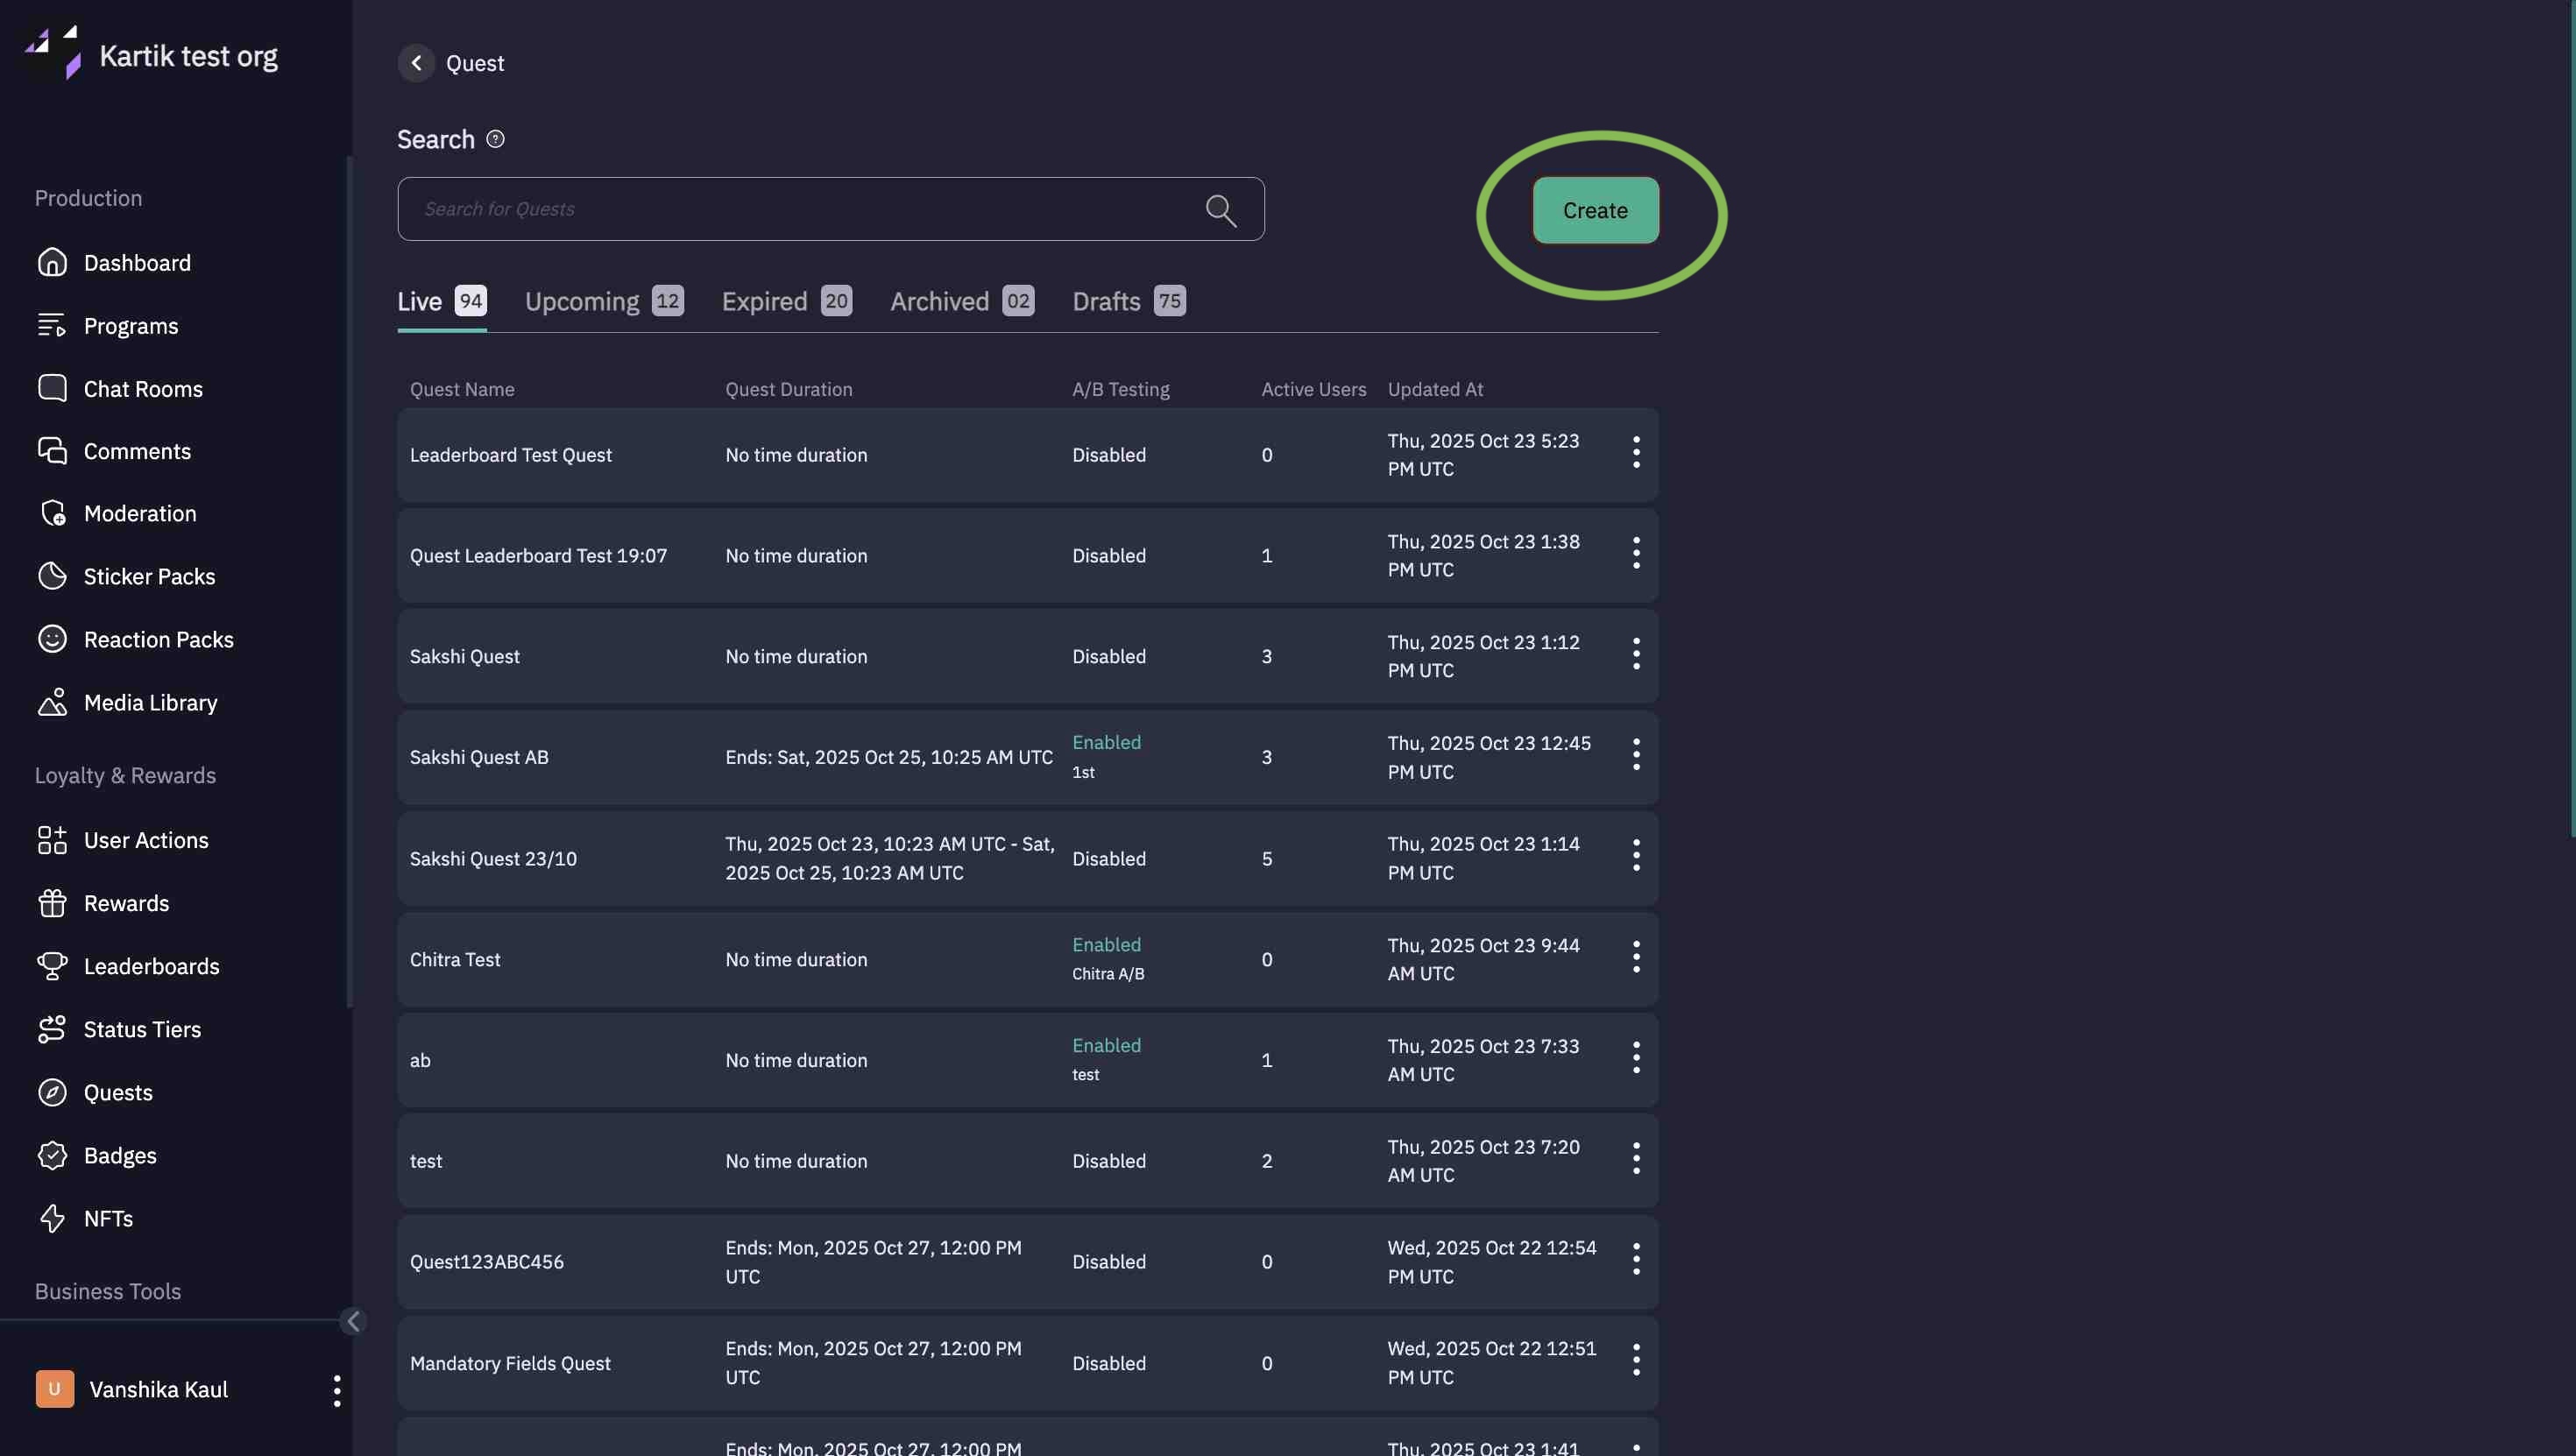The height and width of the screenshot is (1456, 2576).
Task: Click the green Create button
Action: tap(1595, 210)
